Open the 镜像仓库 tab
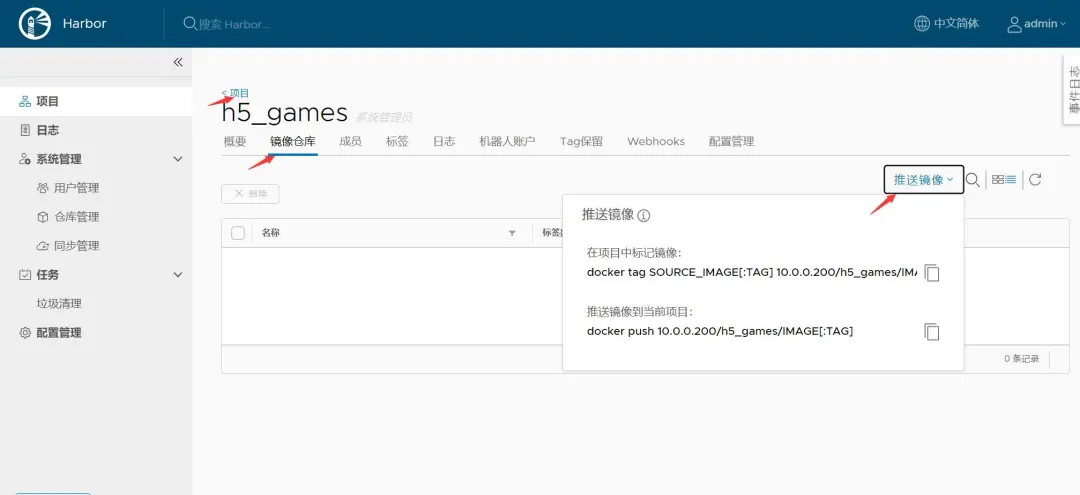Viewport: 1080px width, 495px height. pyautogui.click(x=293, y=141)
